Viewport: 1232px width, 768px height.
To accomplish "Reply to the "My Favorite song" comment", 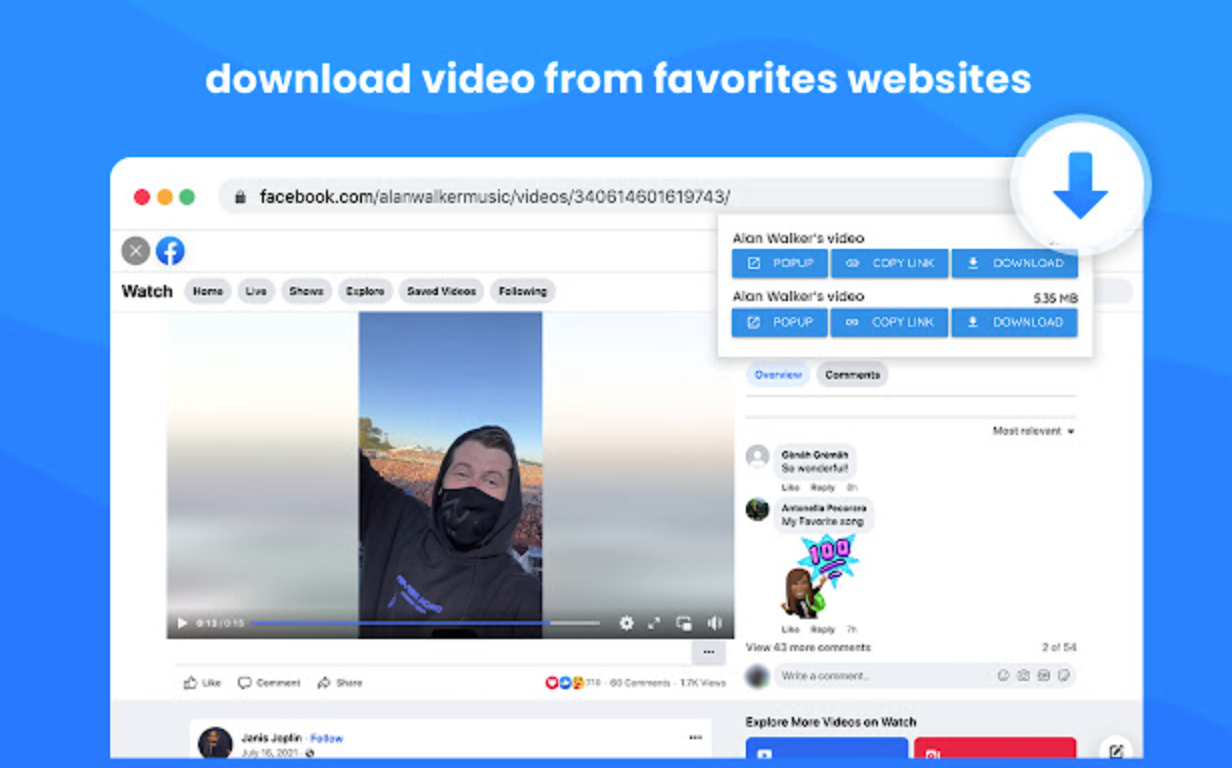I will [822, 630].
